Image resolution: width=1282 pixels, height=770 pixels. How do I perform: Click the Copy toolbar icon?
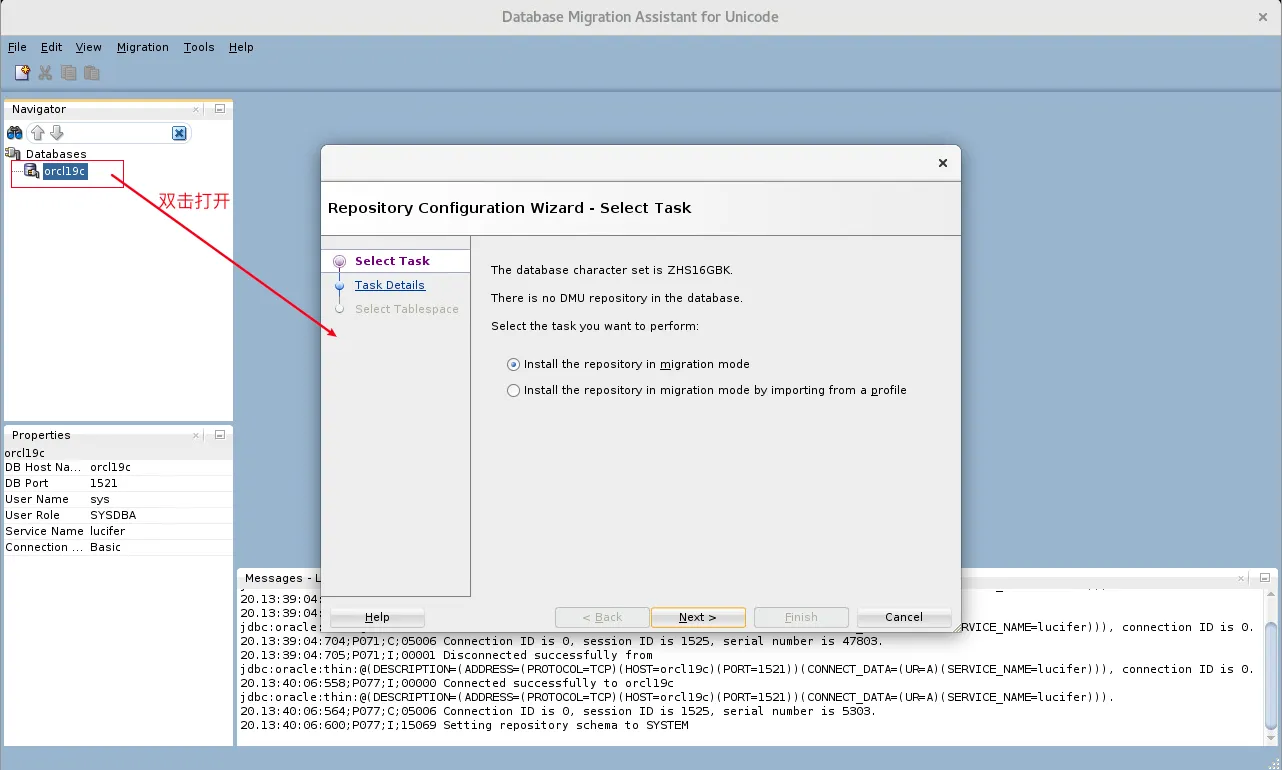tap(67, 72)
